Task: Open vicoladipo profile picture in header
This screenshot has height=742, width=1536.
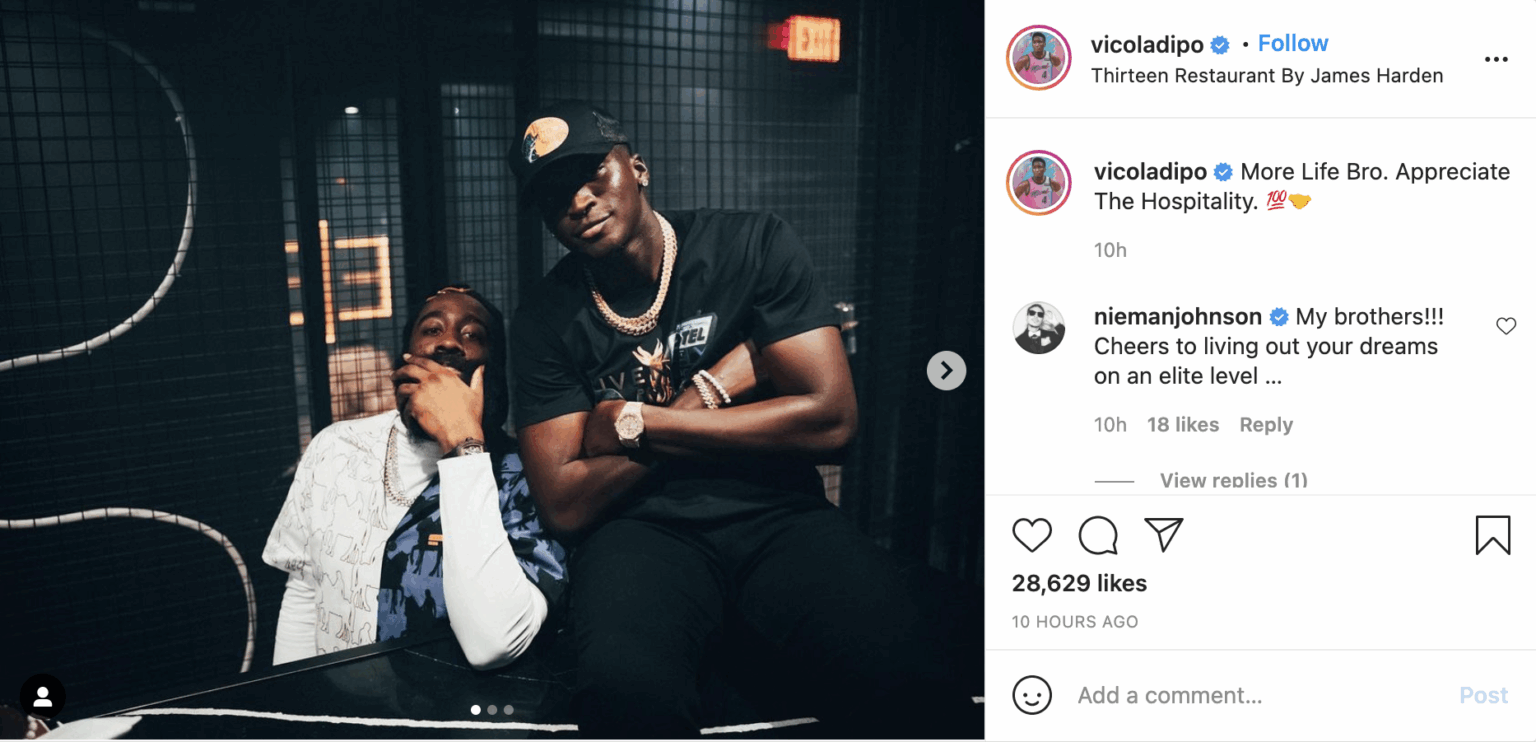Action: click(x=1039, y=59)
